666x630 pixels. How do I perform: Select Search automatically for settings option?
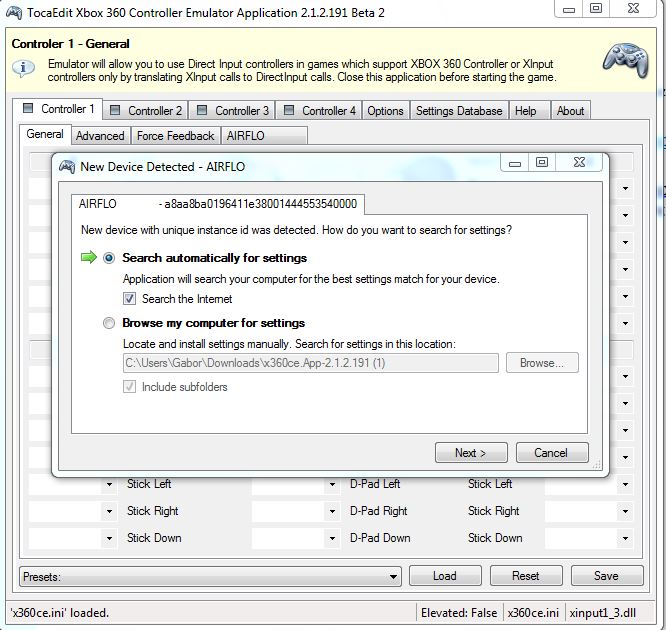[109, 258]
